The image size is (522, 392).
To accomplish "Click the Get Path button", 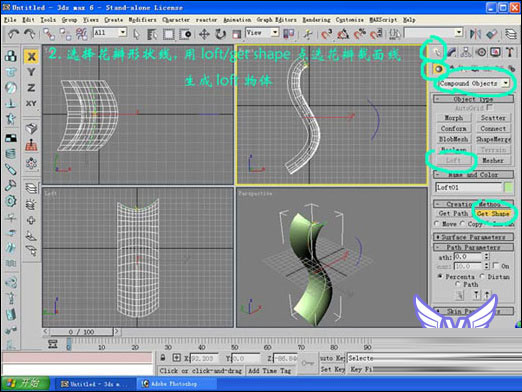I will (453, 213).
